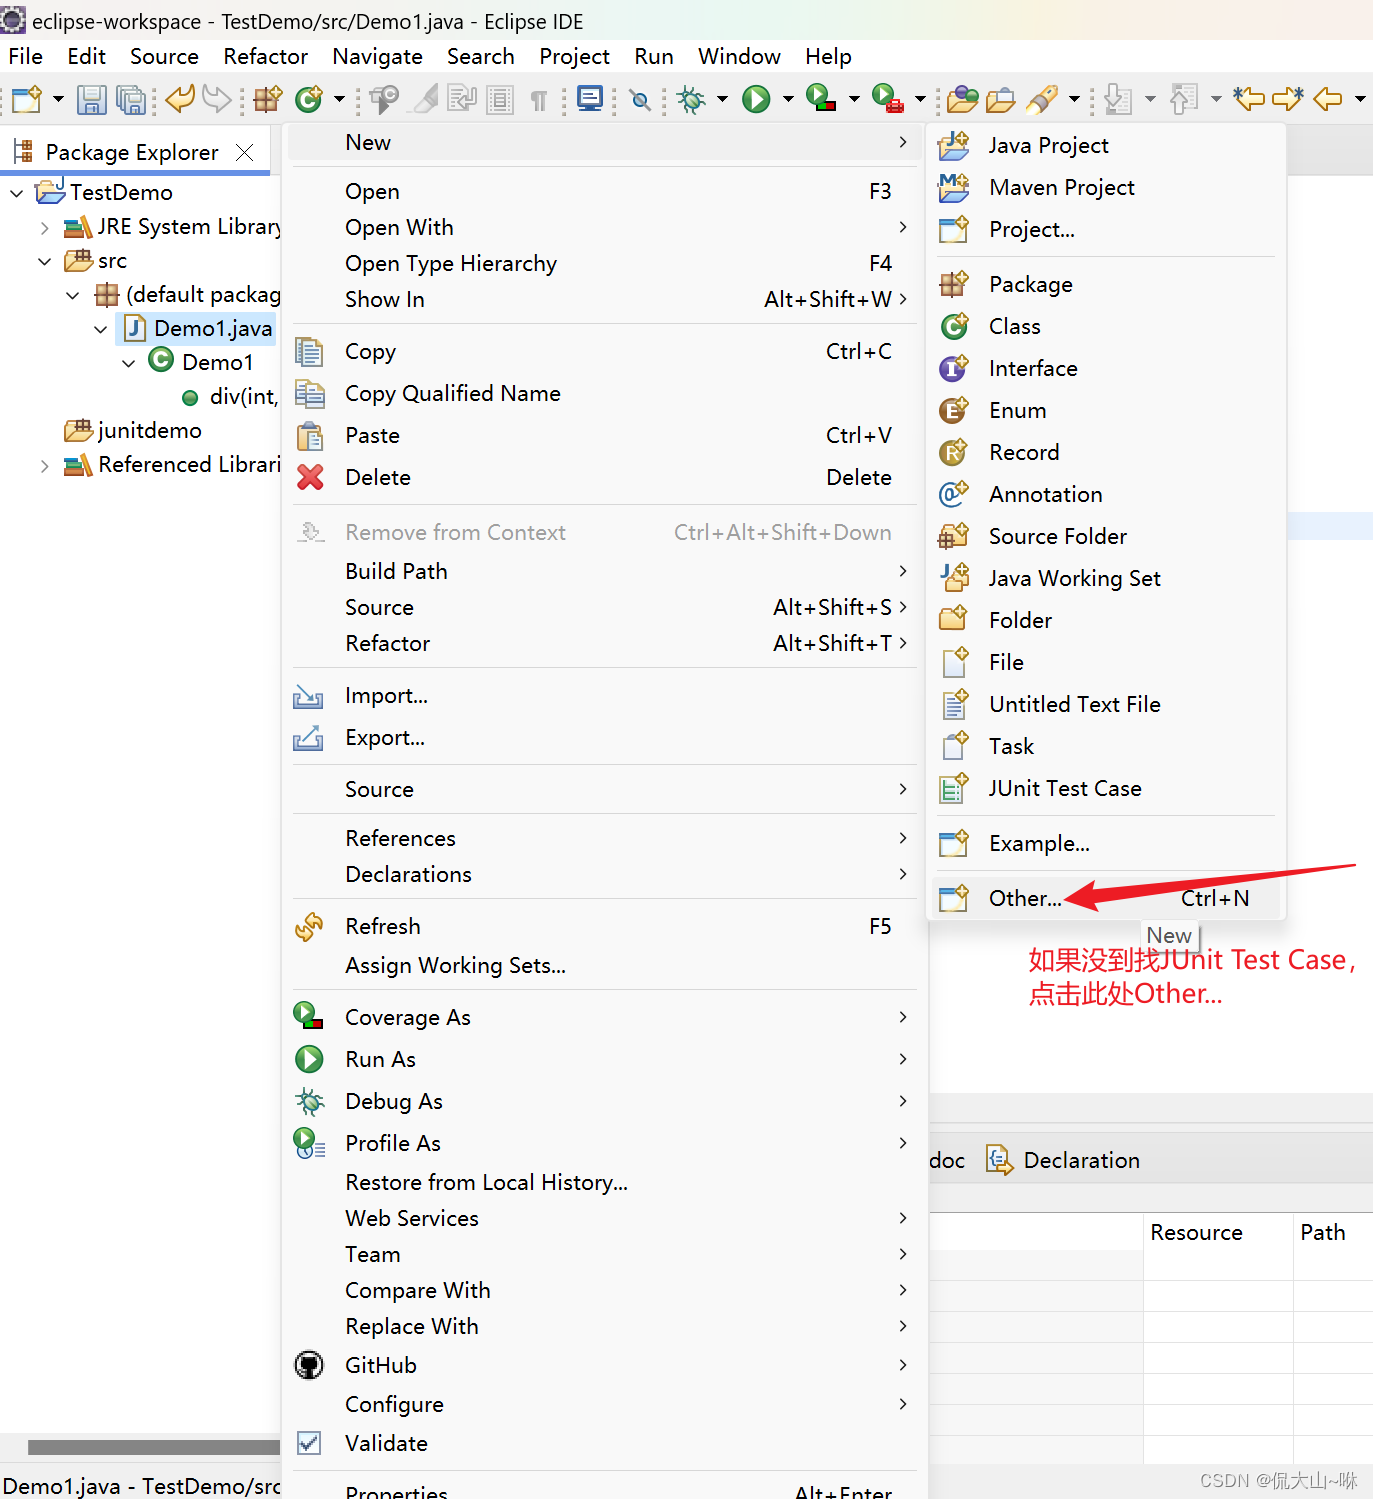Click the Debug bug icon in toolbar
Screen dimensions: 1373x1499
point(691,99)
